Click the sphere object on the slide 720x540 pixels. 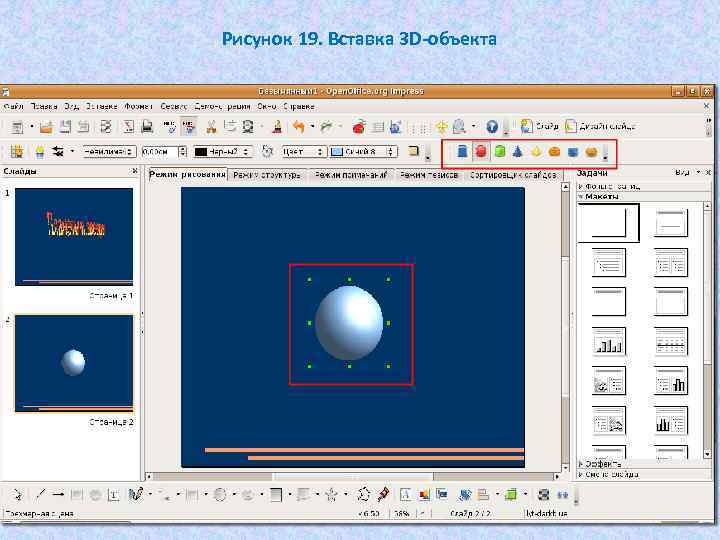349,323
